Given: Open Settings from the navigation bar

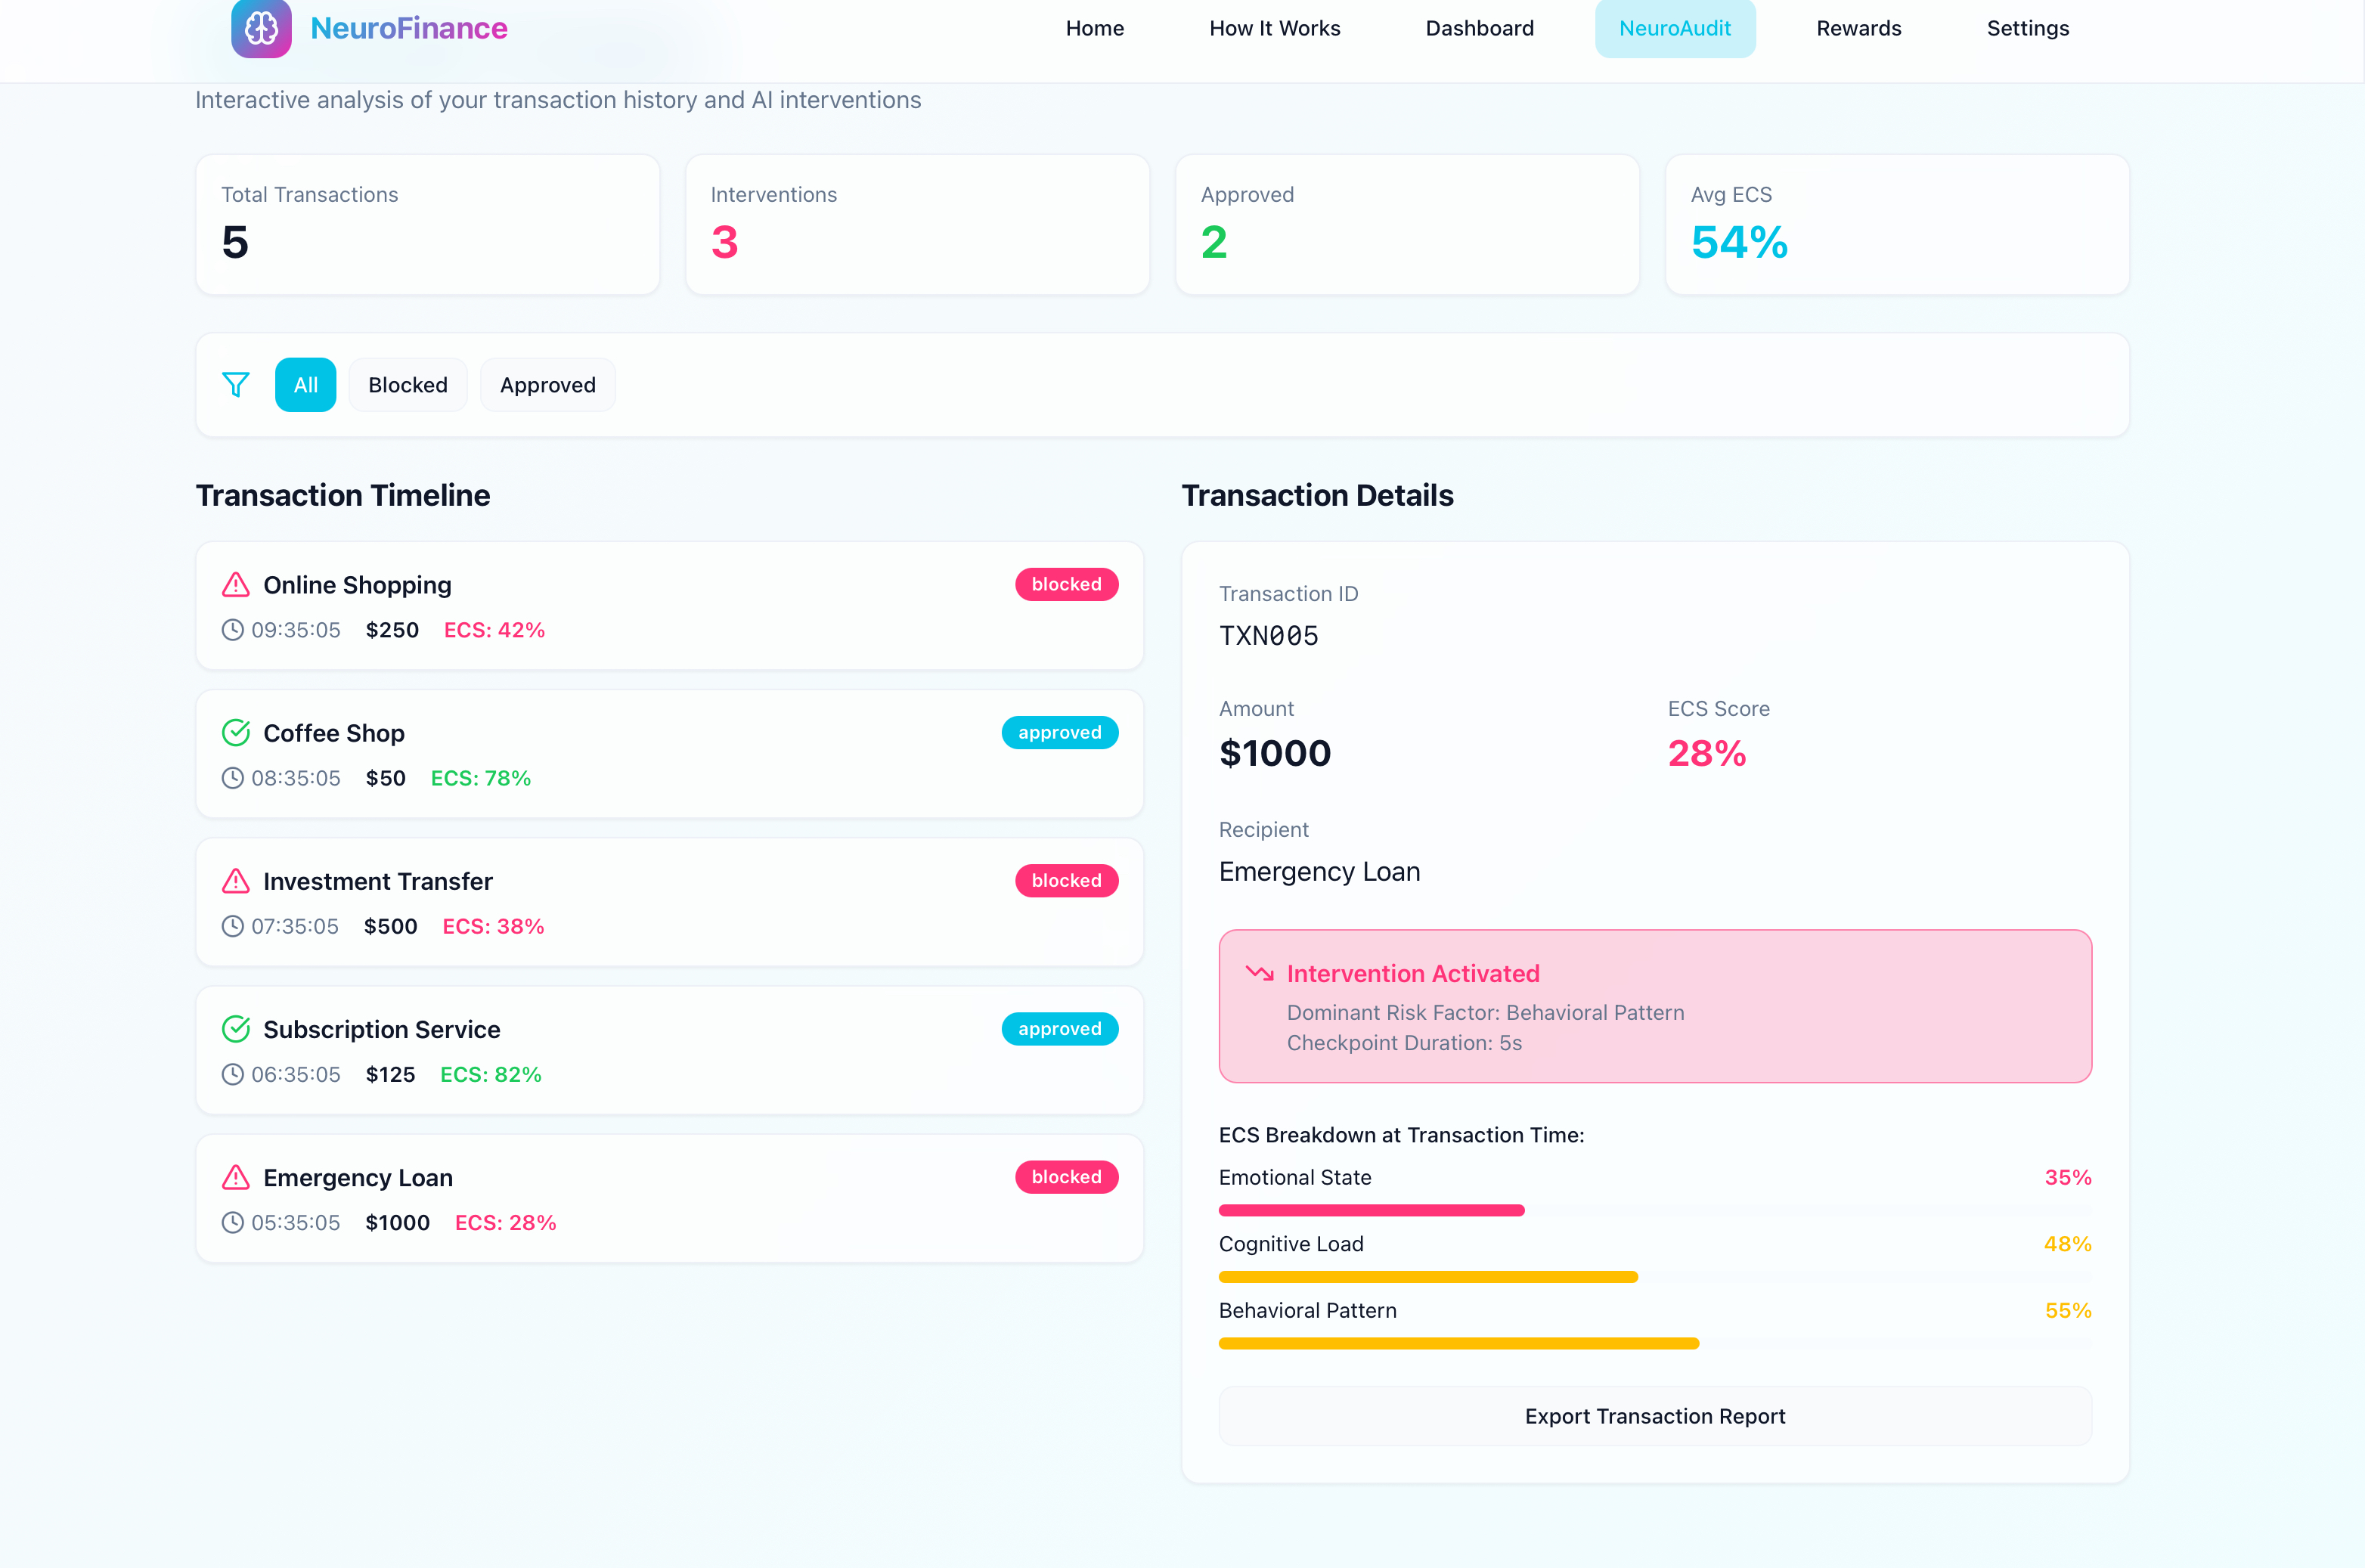Looking at the screenshot, I should [x=2027, y=28].
